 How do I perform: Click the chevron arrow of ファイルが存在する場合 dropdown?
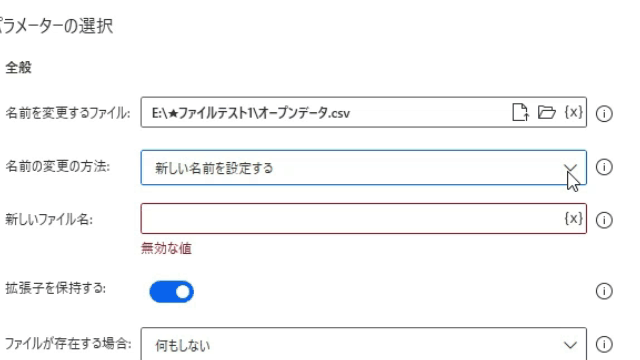[570, 345]
